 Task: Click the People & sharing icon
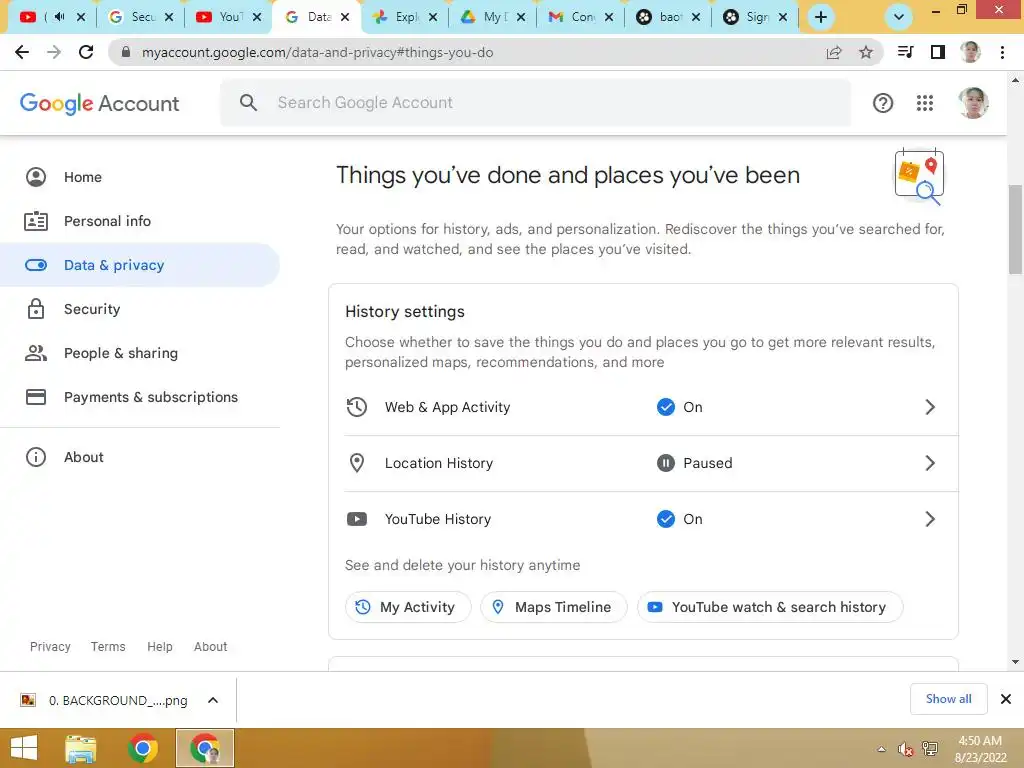[36, 353]
